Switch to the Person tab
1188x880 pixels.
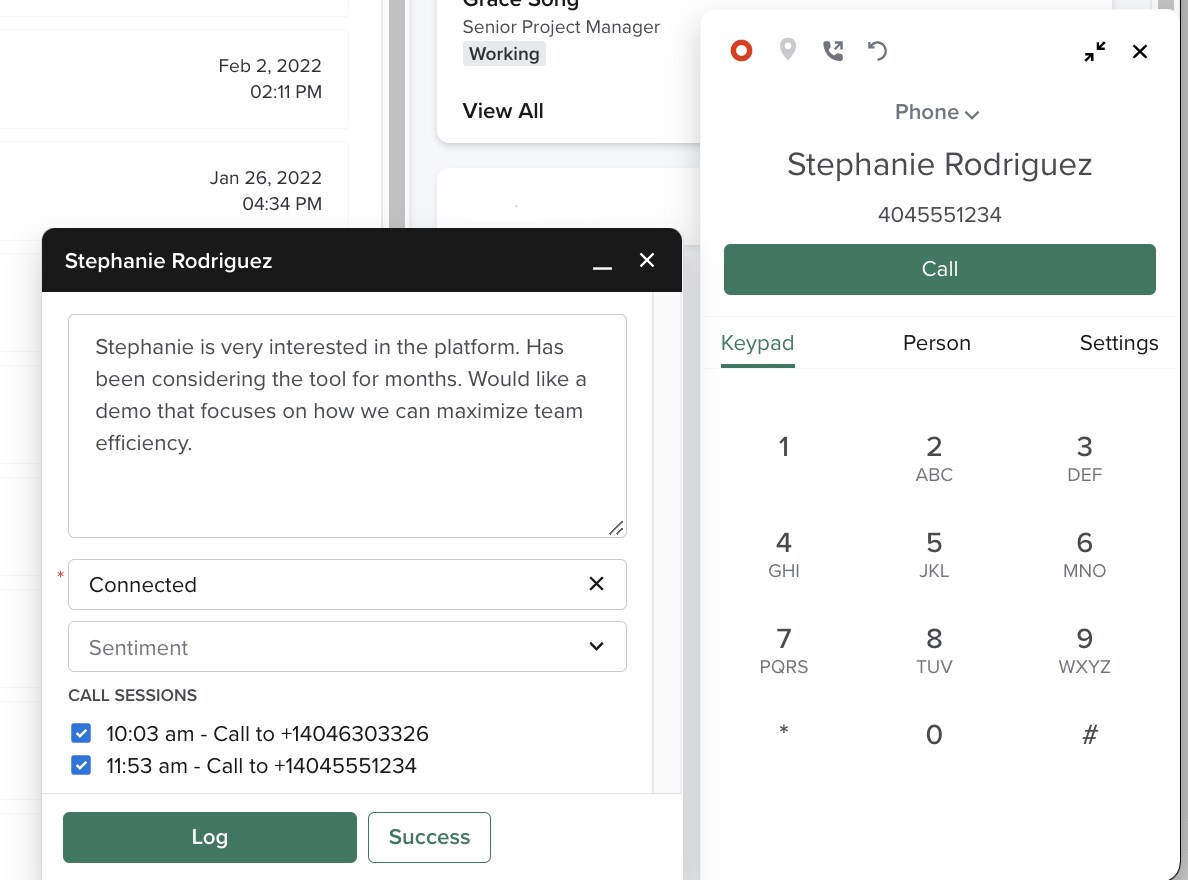tap(936, 343)
